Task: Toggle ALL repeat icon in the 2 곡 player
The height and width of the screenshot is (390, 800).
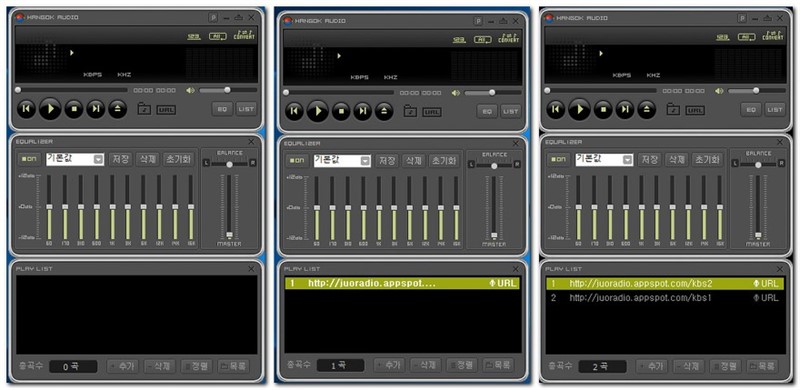Action: pyautogui.click(x=746, y=37)
